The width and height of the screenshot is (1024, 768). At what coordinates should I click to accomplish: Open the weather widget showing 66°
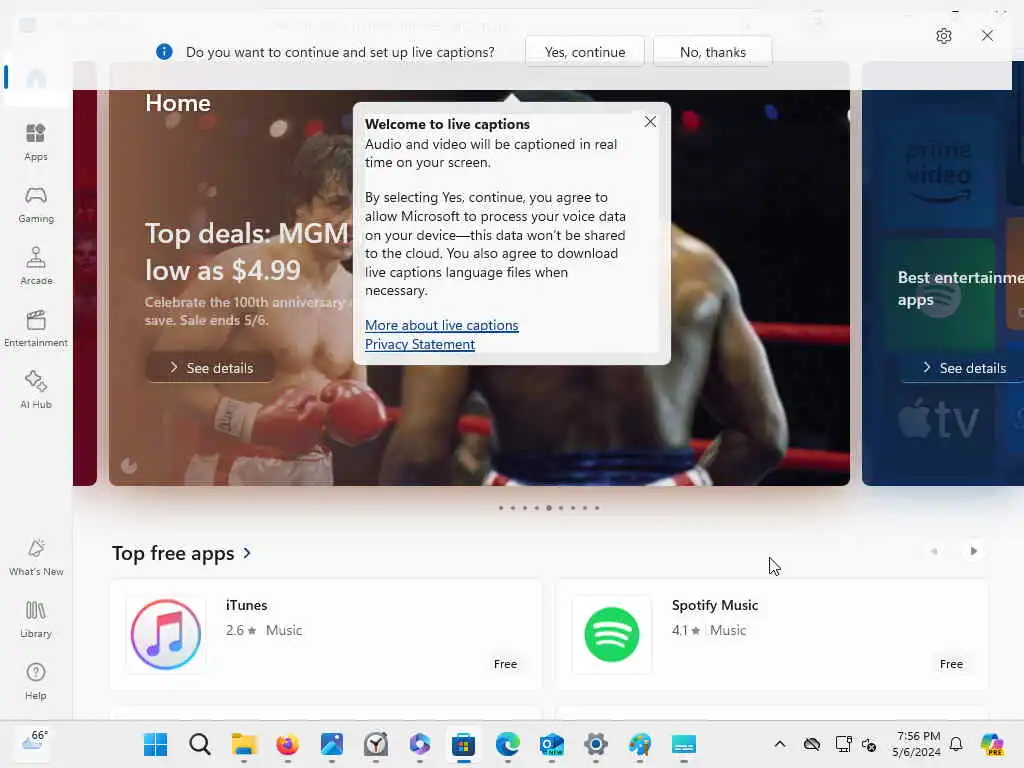point(34,743)
